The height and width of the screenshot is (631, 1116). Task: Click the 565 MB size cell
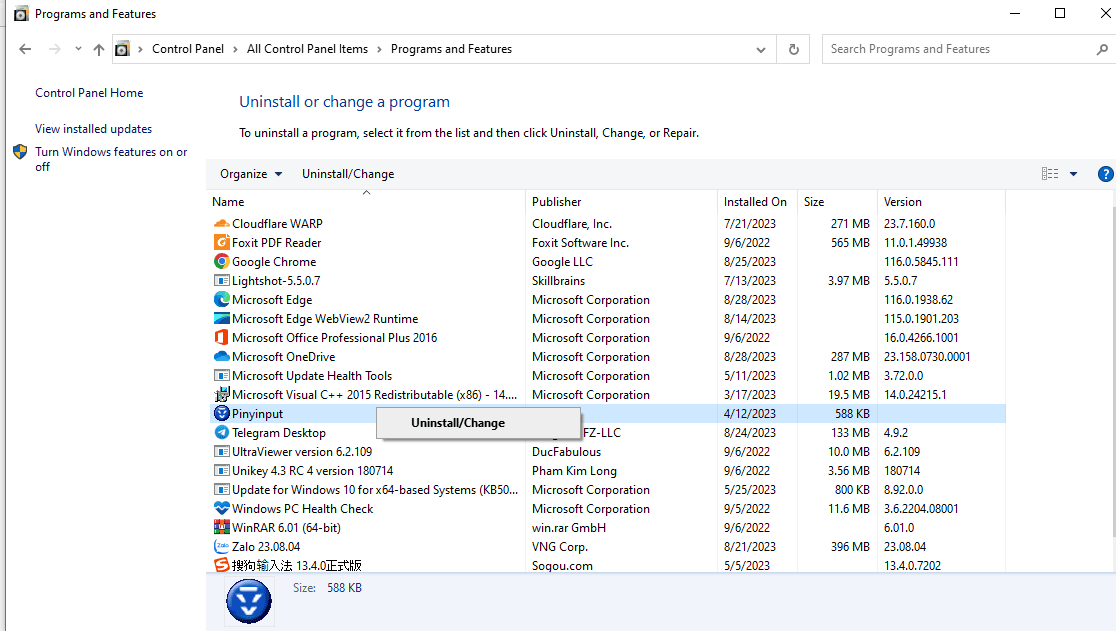point(850,243)
